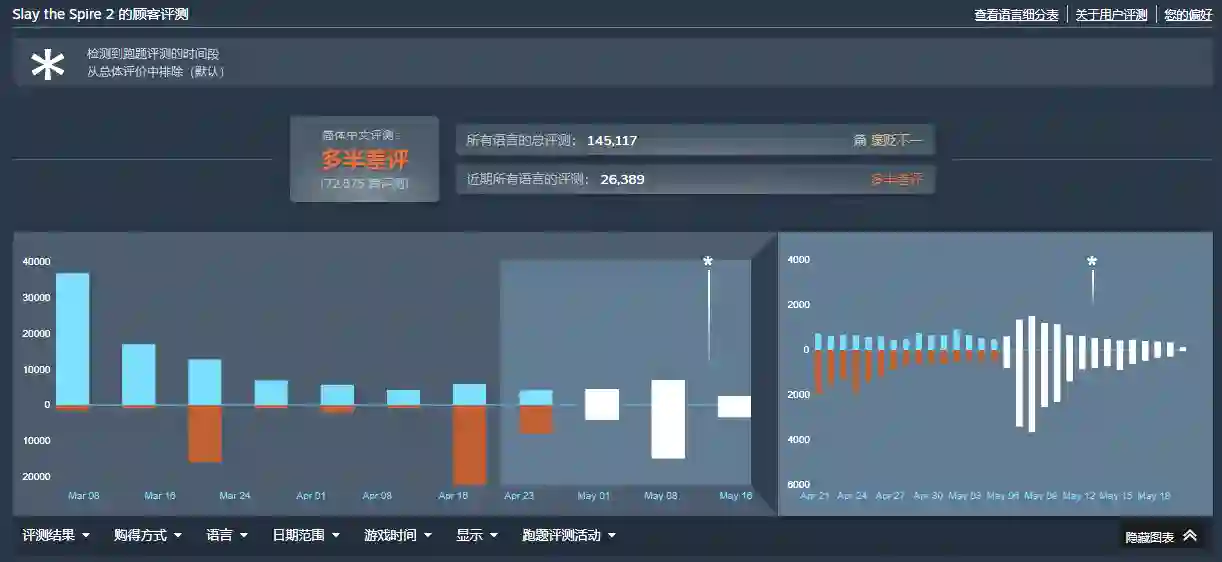Click the 隐藏图表 hide chart button
Screen dimensions: 1222x562
click(1161, 536)
